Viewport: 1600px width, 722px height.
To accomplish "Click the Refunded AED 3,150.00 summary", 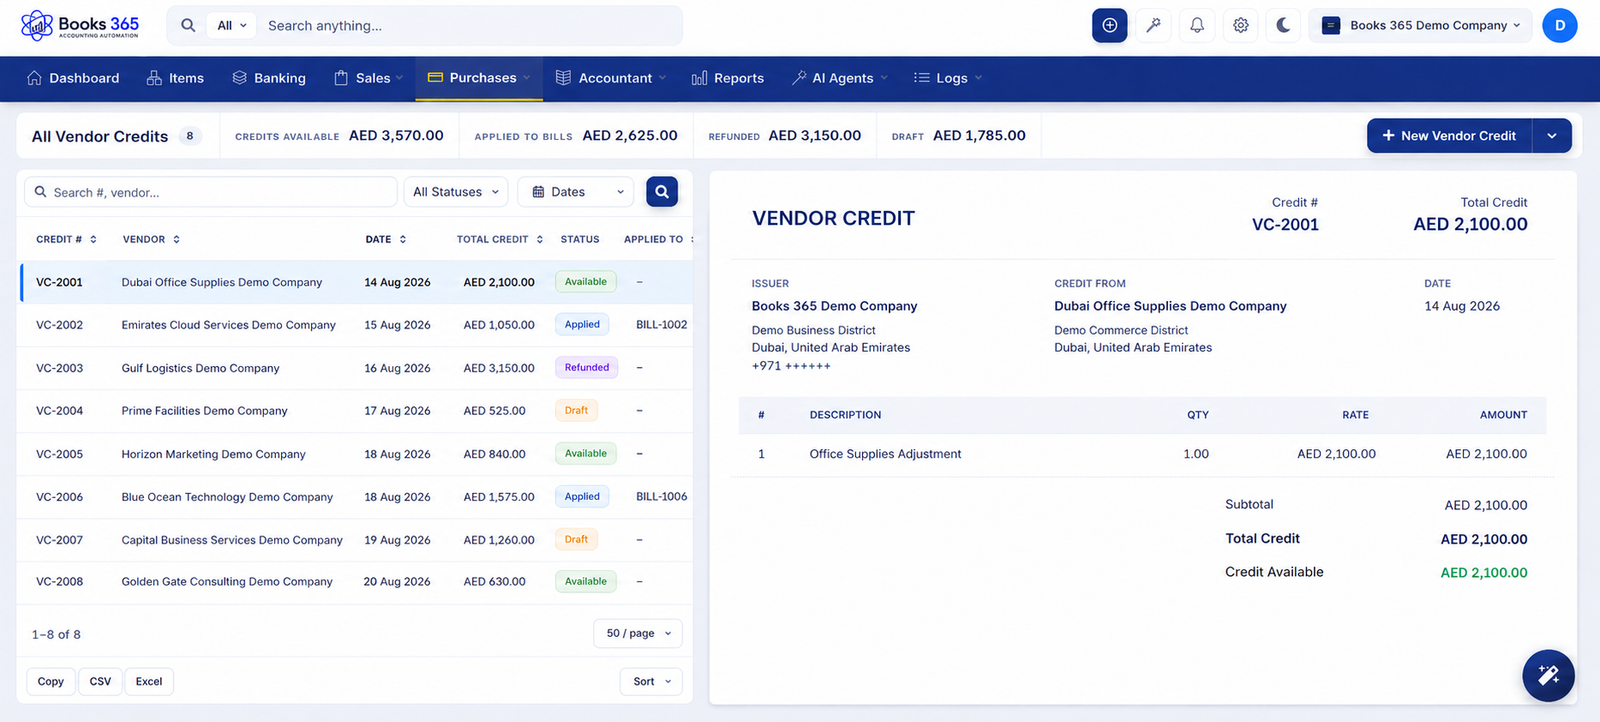I will click(785, 136).
